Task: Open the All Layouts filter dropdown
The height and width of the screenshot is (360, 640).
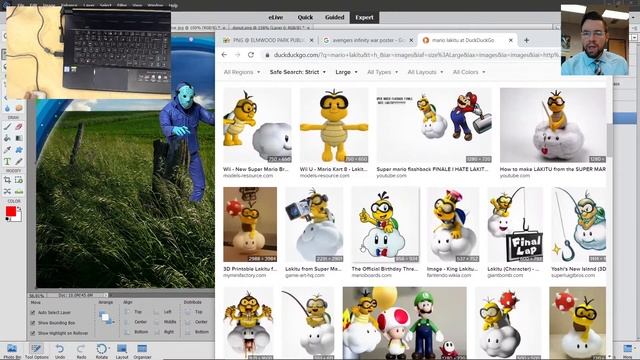Action: point(425,72)
